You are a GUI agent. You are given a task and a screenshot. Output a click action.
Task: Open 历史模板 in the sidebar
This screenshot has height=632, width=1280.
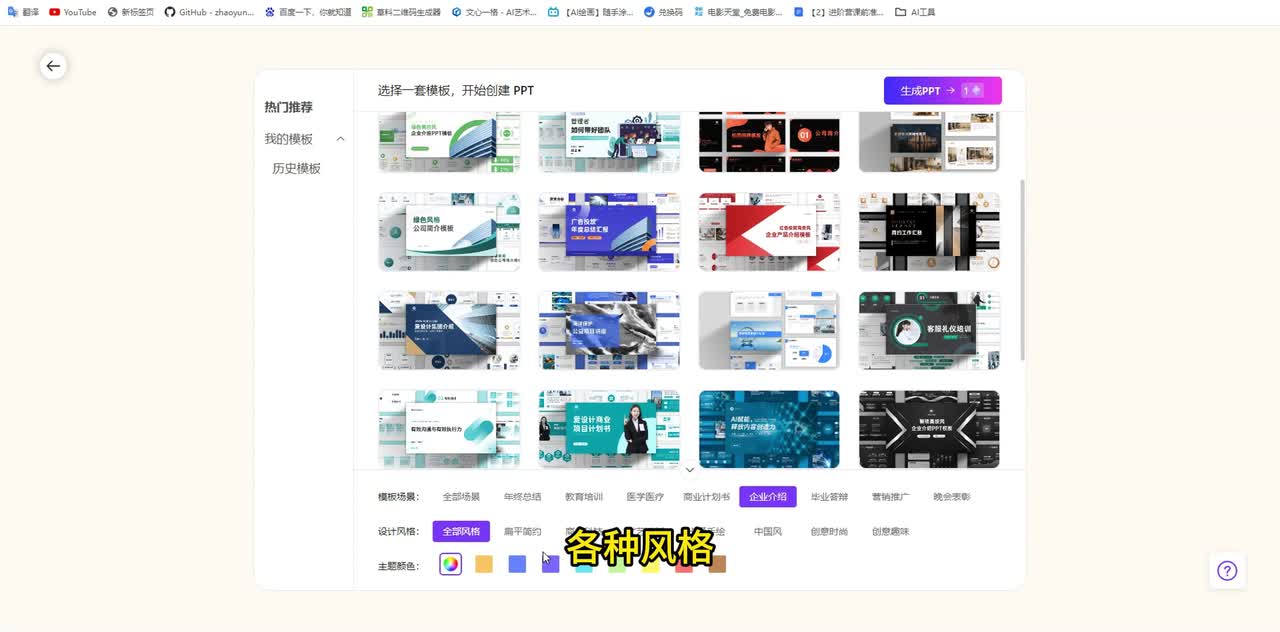click(296, 169)
